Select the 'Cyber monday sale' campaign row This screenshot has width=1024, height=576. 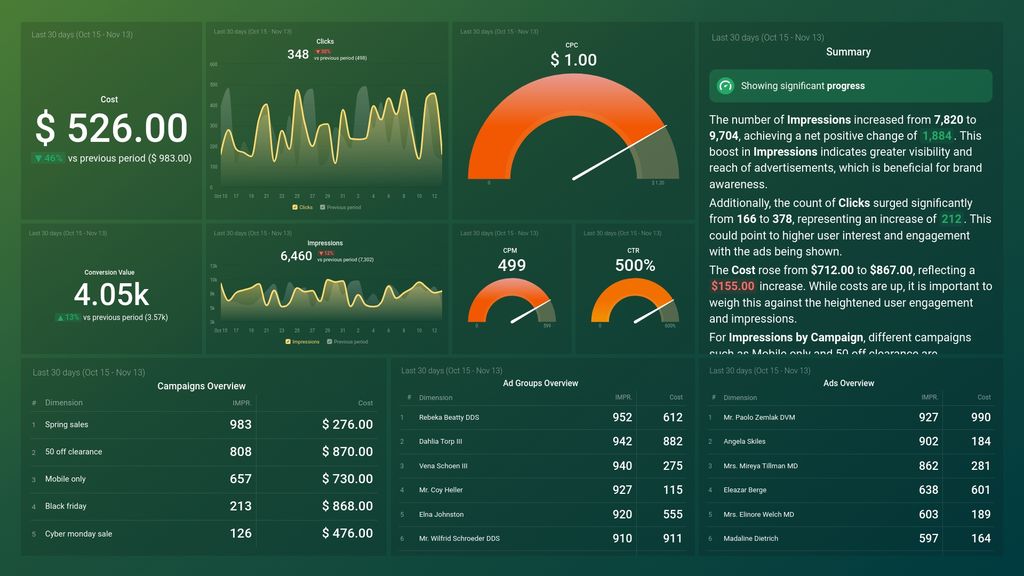point(203,534)
